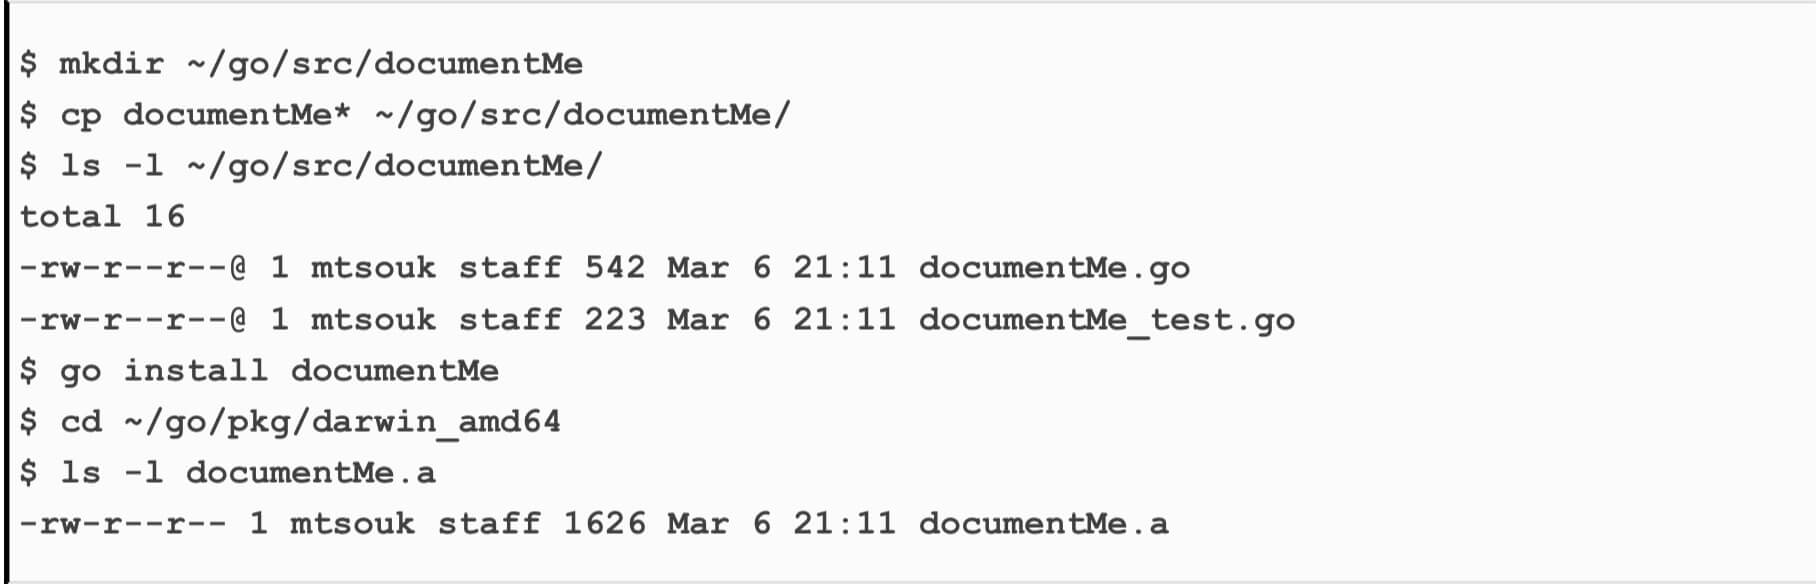Click the documentMe.a filename in output
This screenshot has height=584, width=1818.
pos(1043,523)
